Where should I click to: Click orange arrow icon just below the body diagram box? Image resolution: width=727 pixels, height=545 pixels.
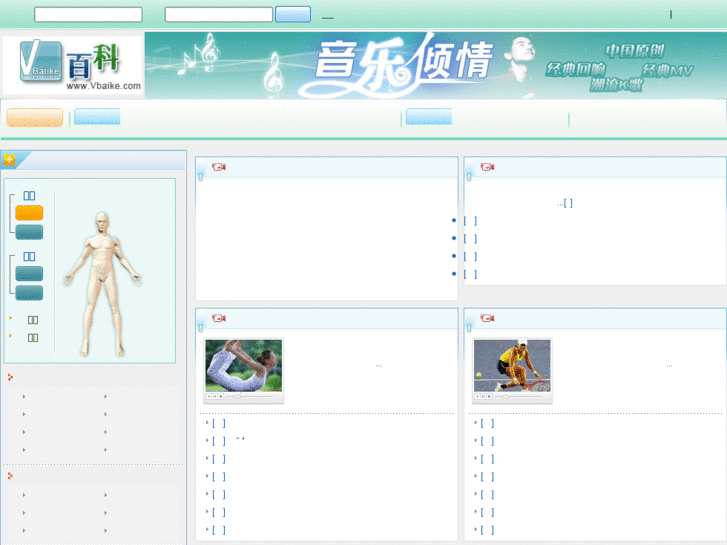click(10, 377)
